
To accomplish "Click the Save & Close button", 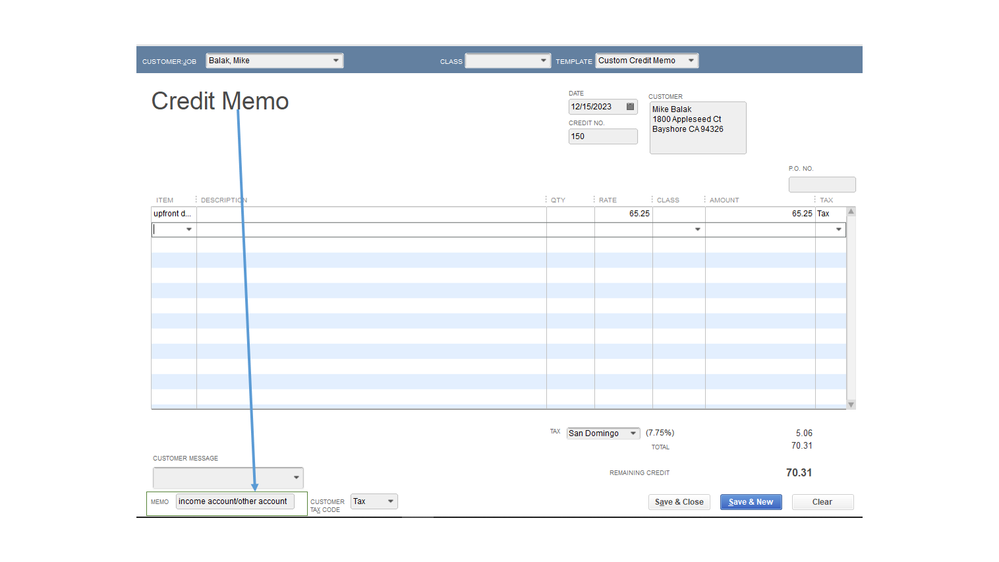I will pyautogui.click(x=679, y=502).
